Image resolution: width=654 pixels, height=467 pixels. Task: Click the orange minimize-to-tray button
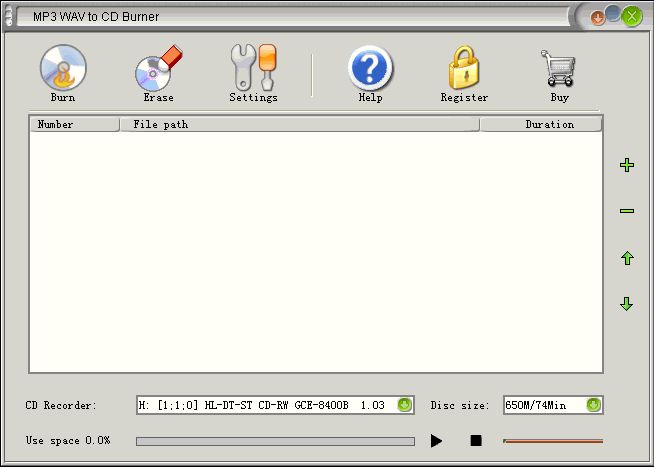pos(598,18)
